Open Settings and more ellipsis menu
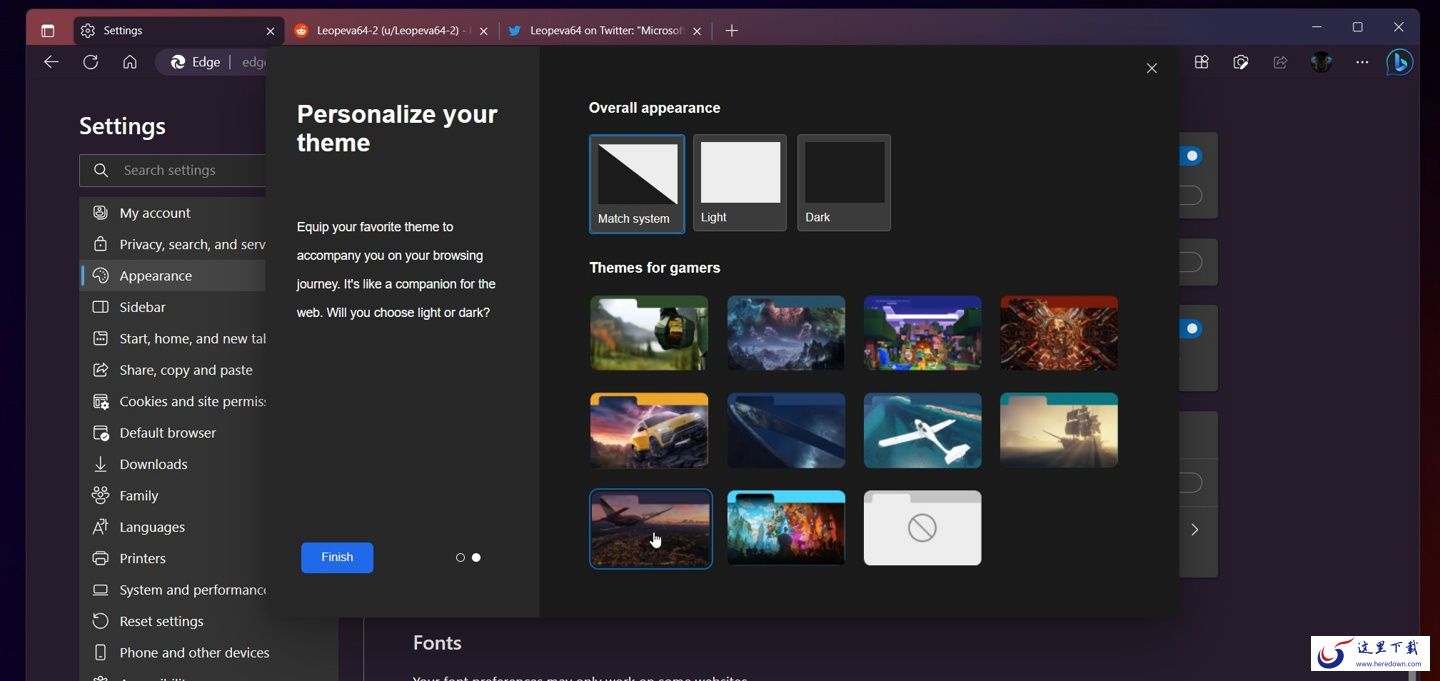 click(1362, 62)
